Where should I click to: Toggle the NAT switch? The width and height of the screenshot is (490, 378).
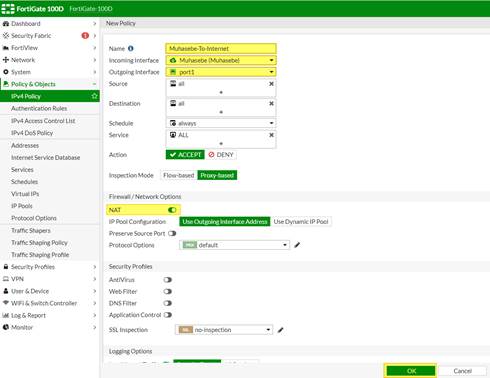172,210
